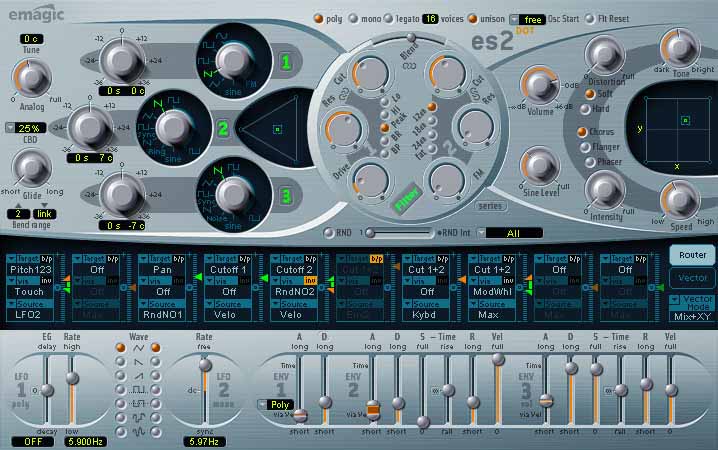Image resolution: width=718 pixels, height=450 pixels.
Task: Select the BP filter 1 mode
Action: click(x=385, y=154)
